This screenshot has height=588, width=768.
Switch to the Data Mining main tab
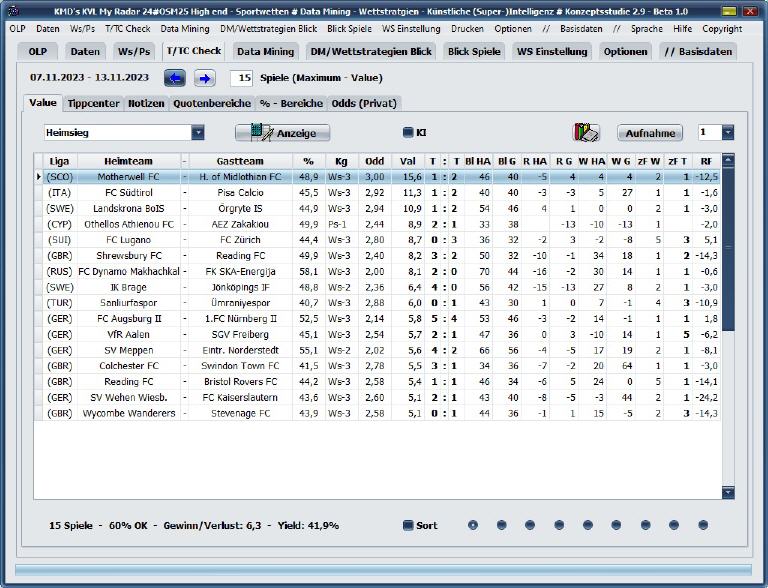click(x=265, y=51)
